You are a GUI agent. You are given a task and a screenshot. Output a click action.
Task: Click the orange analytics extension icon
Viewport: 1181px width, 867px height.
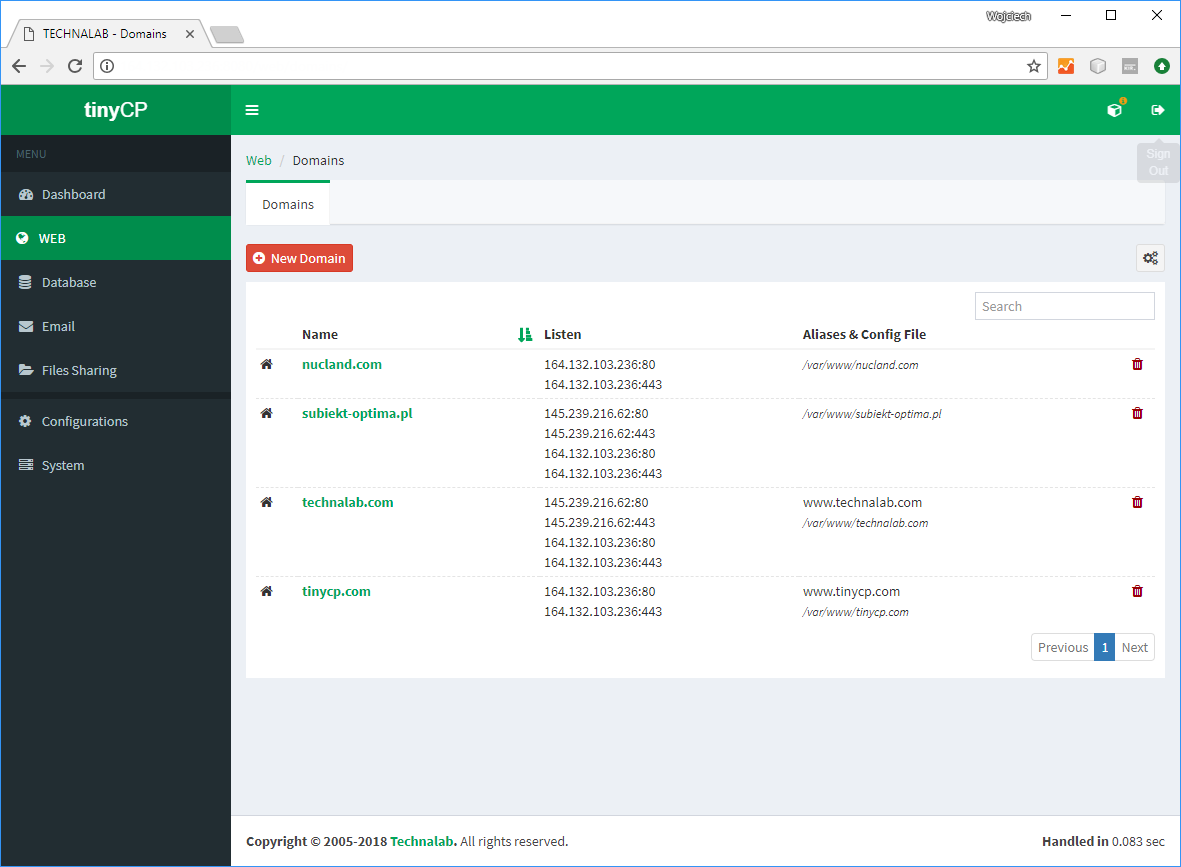(x=1066, y=66)
